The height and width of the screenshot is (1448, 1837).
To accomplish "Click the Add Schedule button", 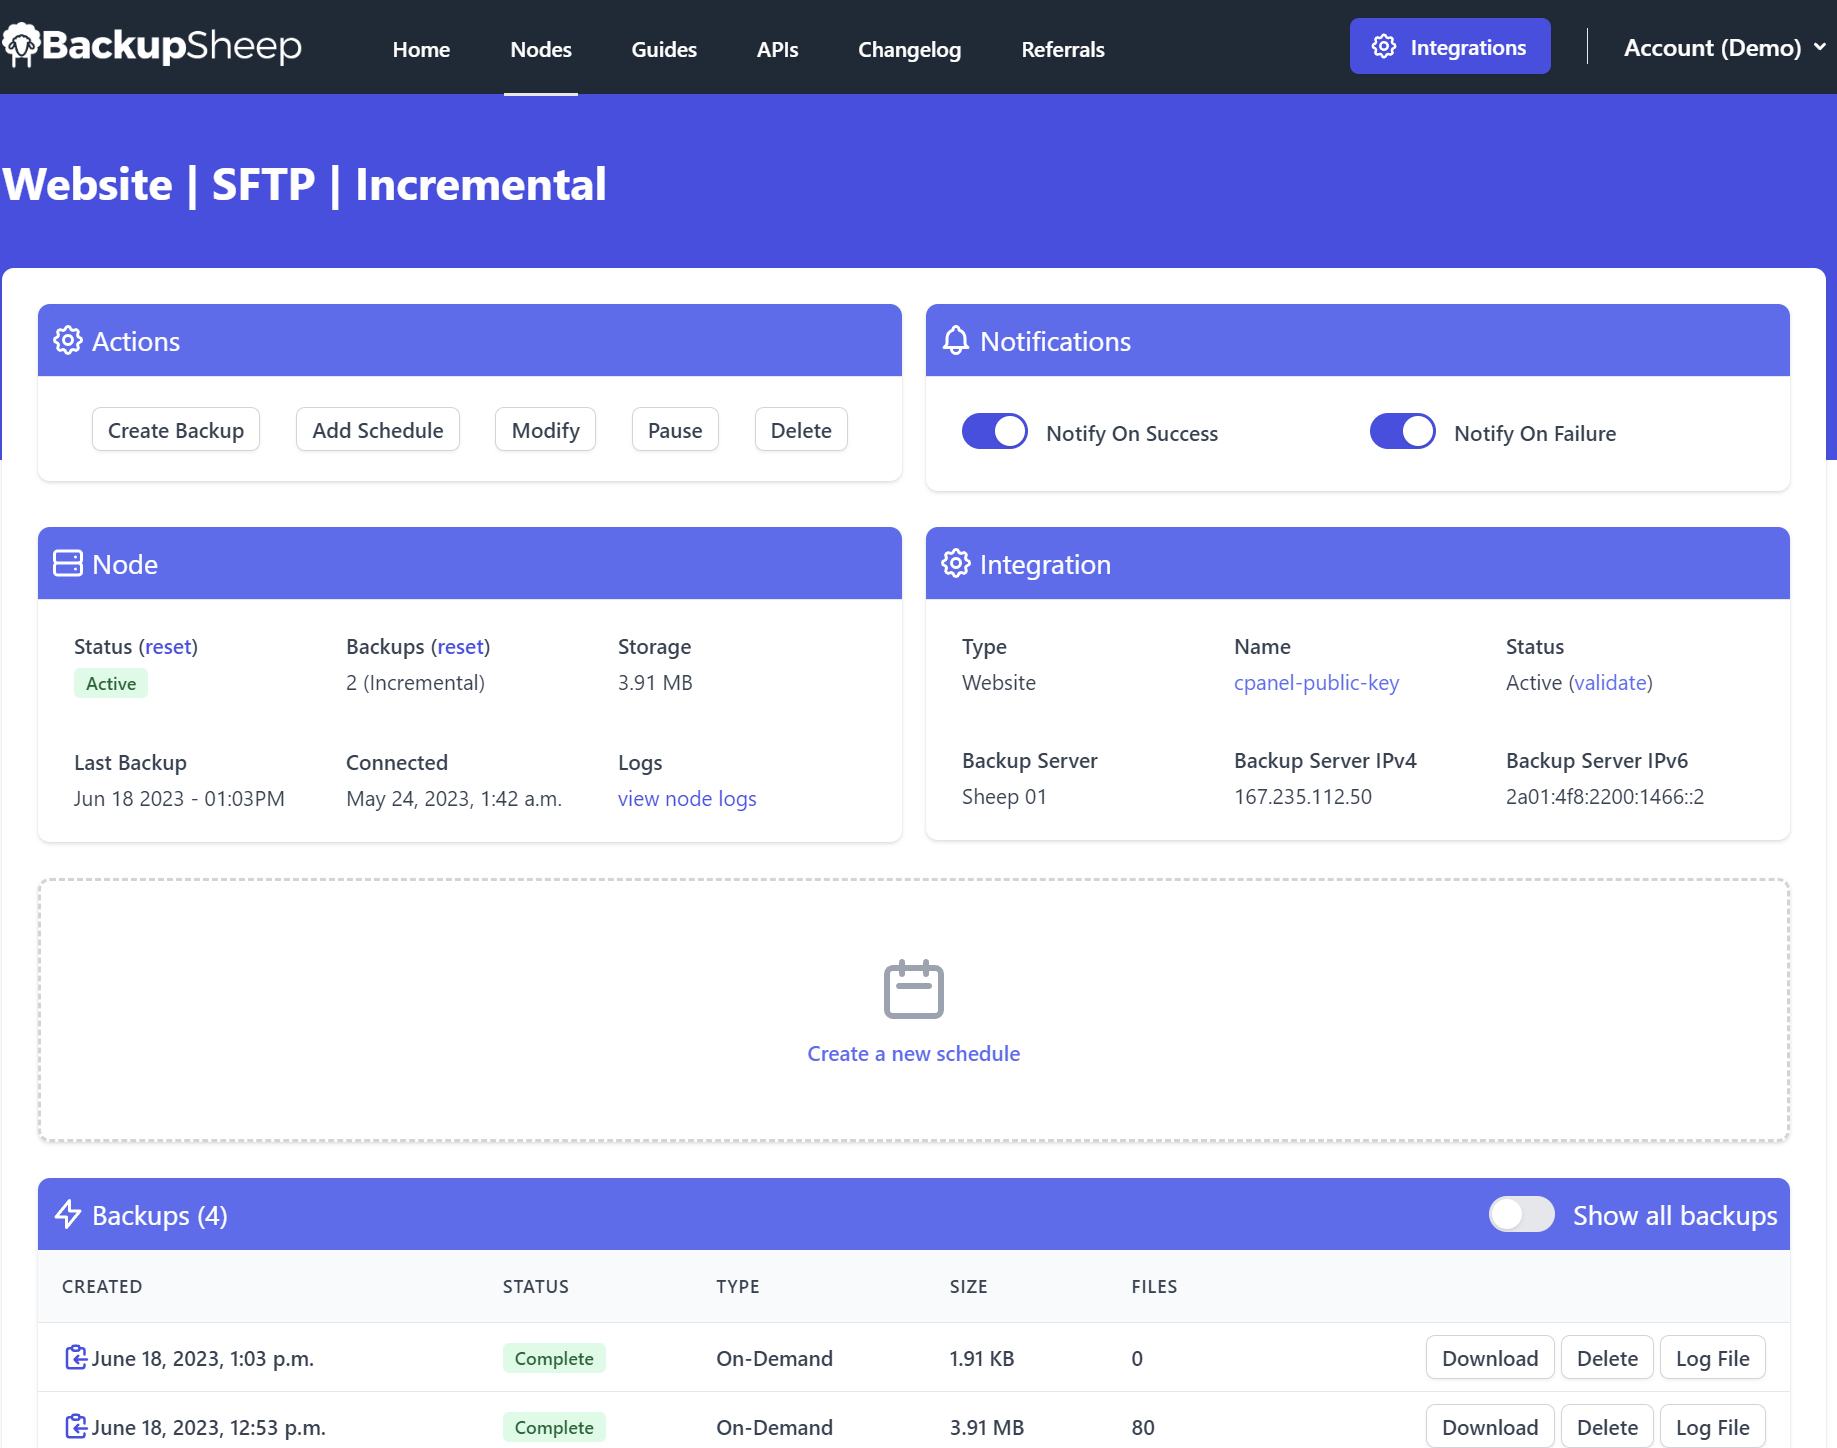I will point(378,429).
